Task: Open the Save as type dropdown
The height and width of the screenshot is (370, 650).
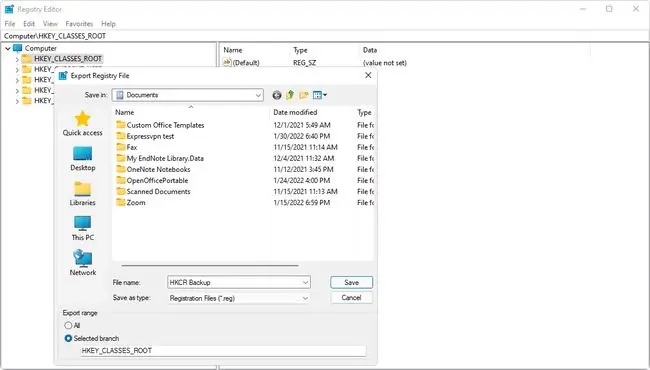Action: [x=239, y=298]
